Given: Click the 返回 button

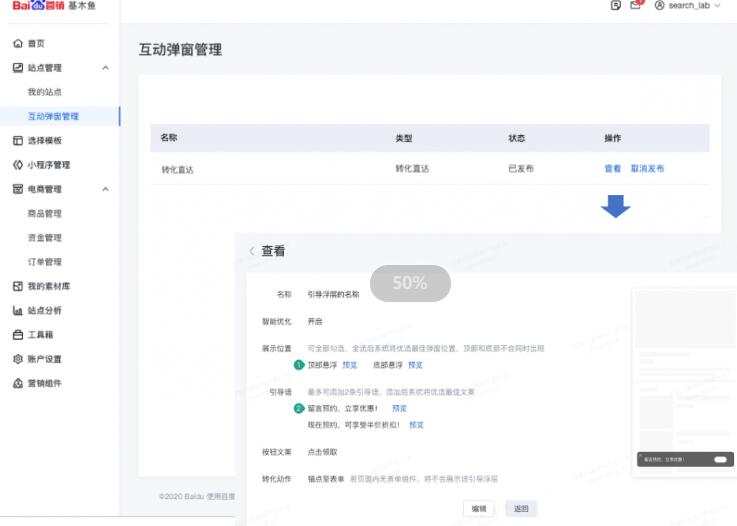Looking at the screenshot, I should [520, 508].
